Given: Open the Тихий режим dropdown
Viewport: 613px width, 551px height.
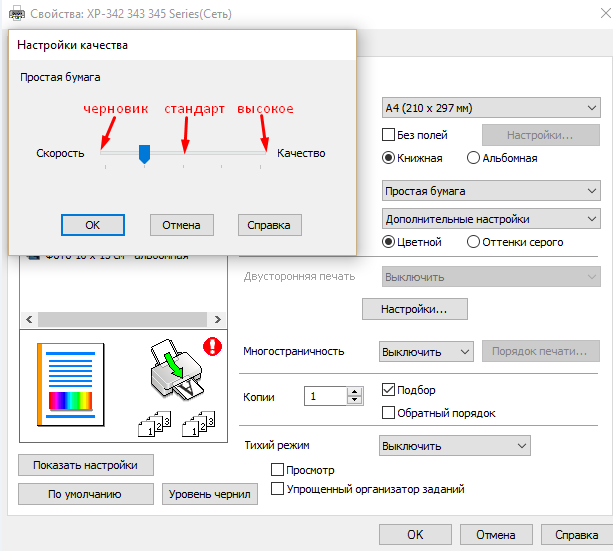Looking at the screenshot, I should (454, 446).
